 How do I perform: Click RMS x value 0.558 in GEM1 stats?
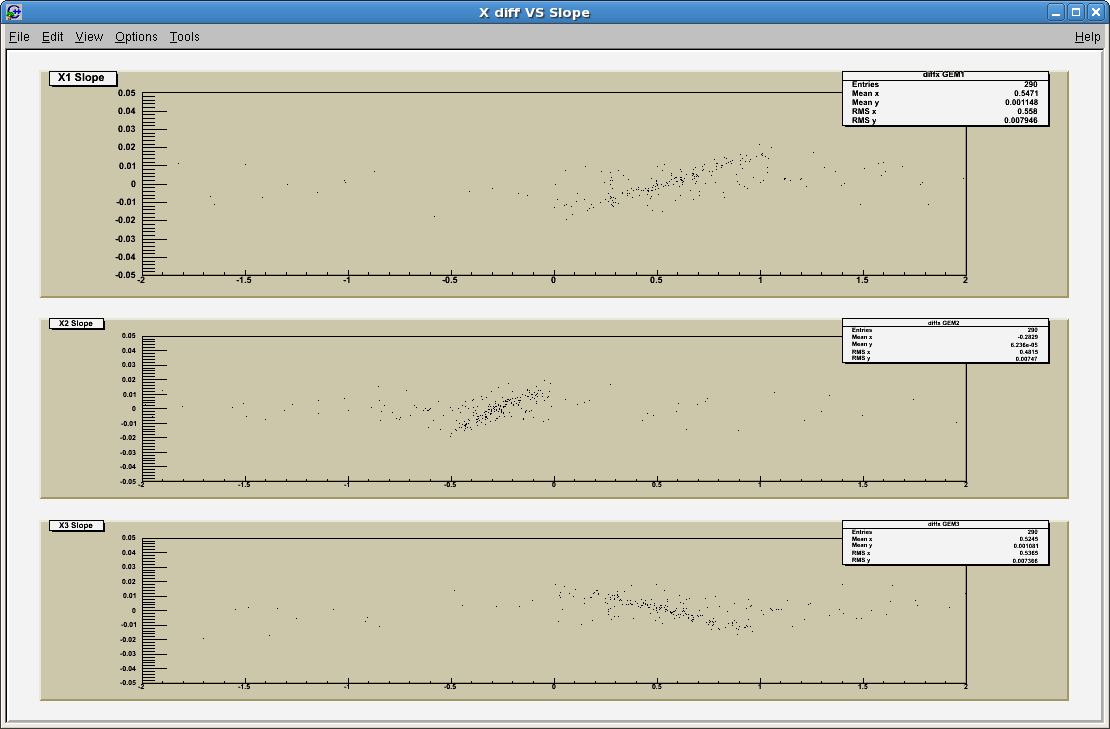(x=1028, y=112)
